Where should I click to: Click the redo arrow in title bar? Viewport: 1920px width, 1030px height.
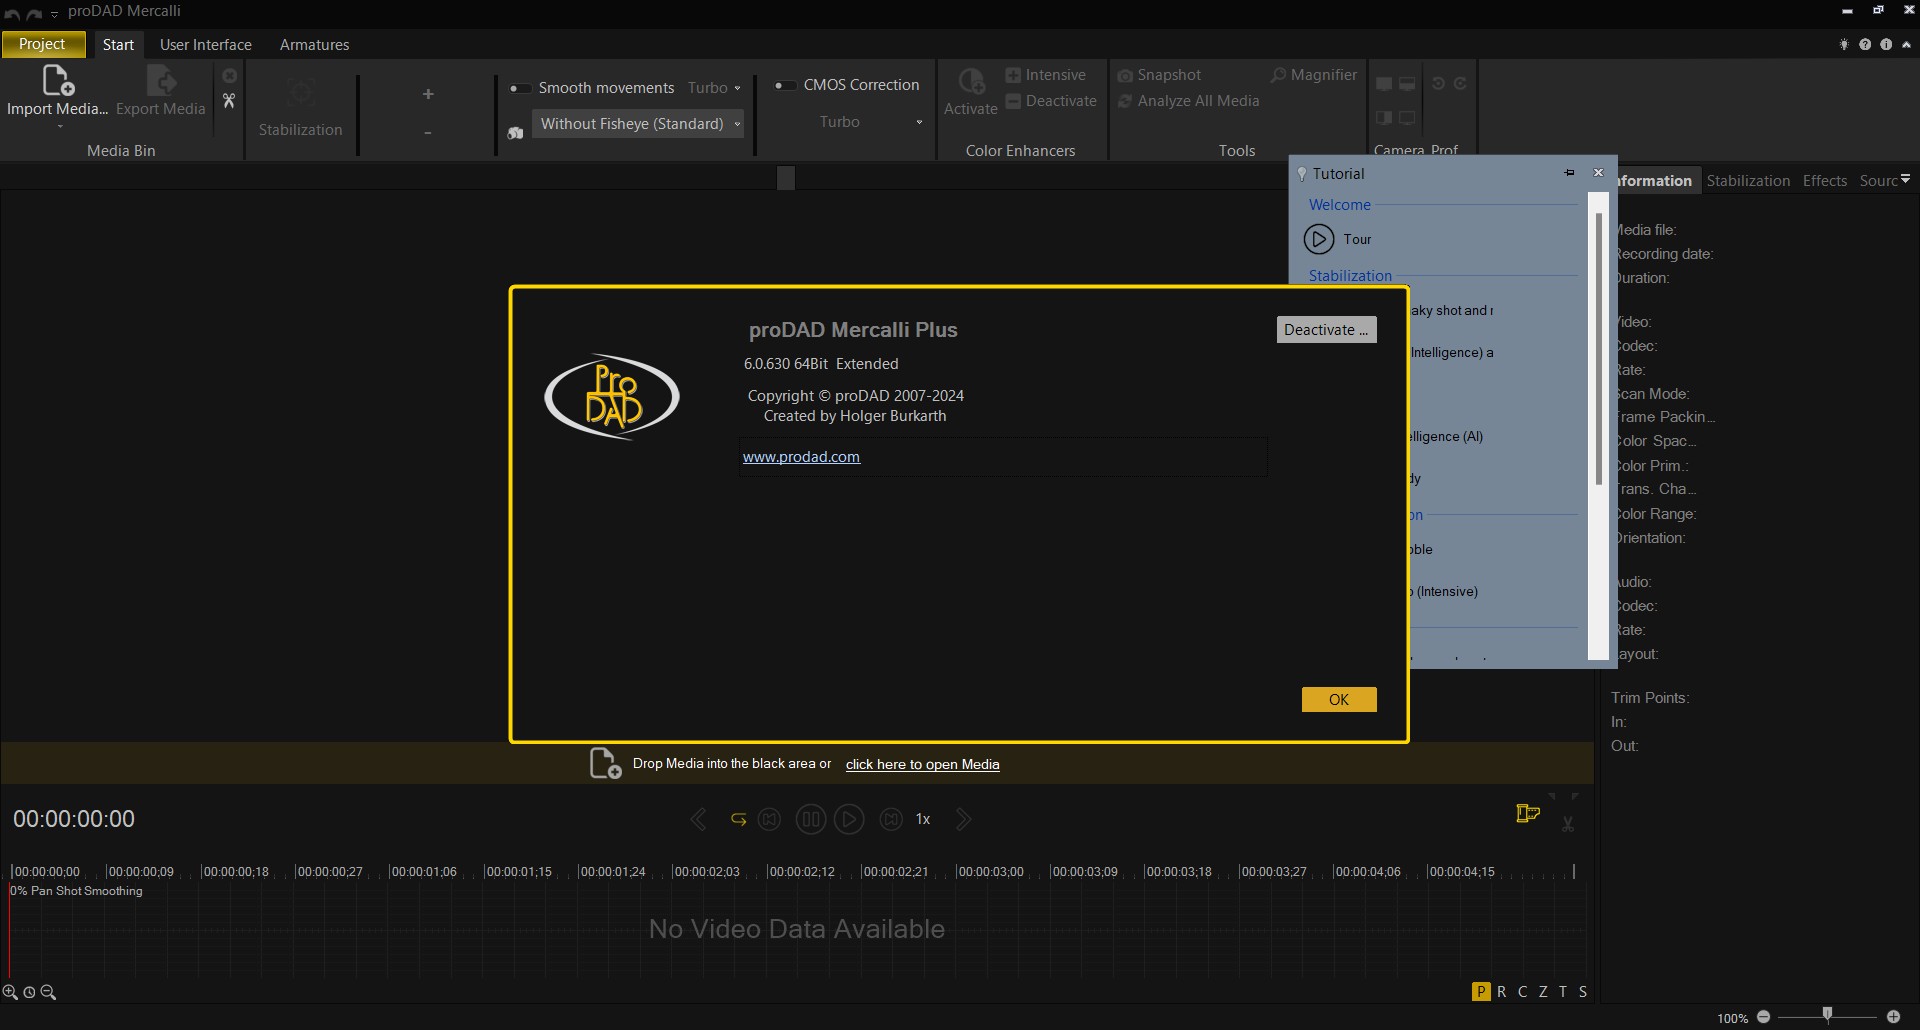pos(34,13)
